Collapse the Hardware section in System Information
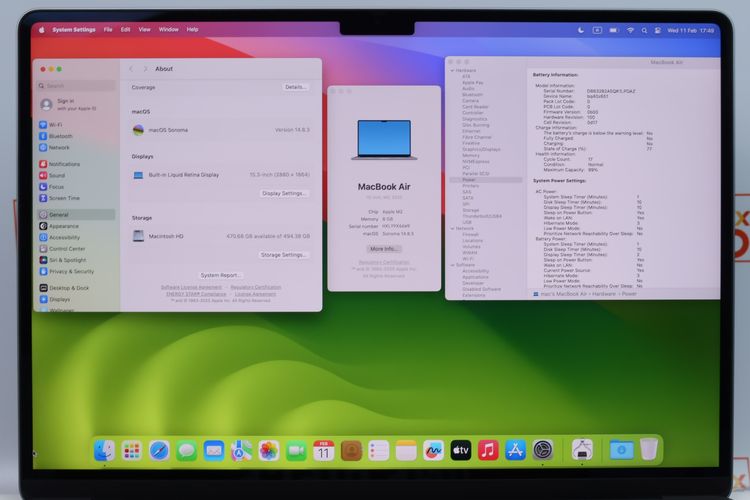The width and height of the screenshot is (750, 500). (x=452, y=71)
